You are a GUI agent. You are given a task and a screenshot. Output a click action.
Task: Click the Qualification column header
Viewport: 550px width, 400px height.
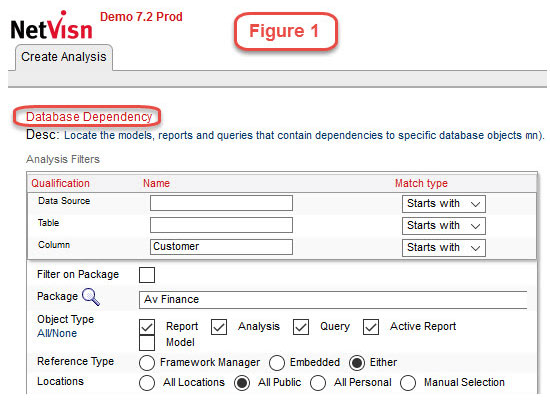click(60, 183)
